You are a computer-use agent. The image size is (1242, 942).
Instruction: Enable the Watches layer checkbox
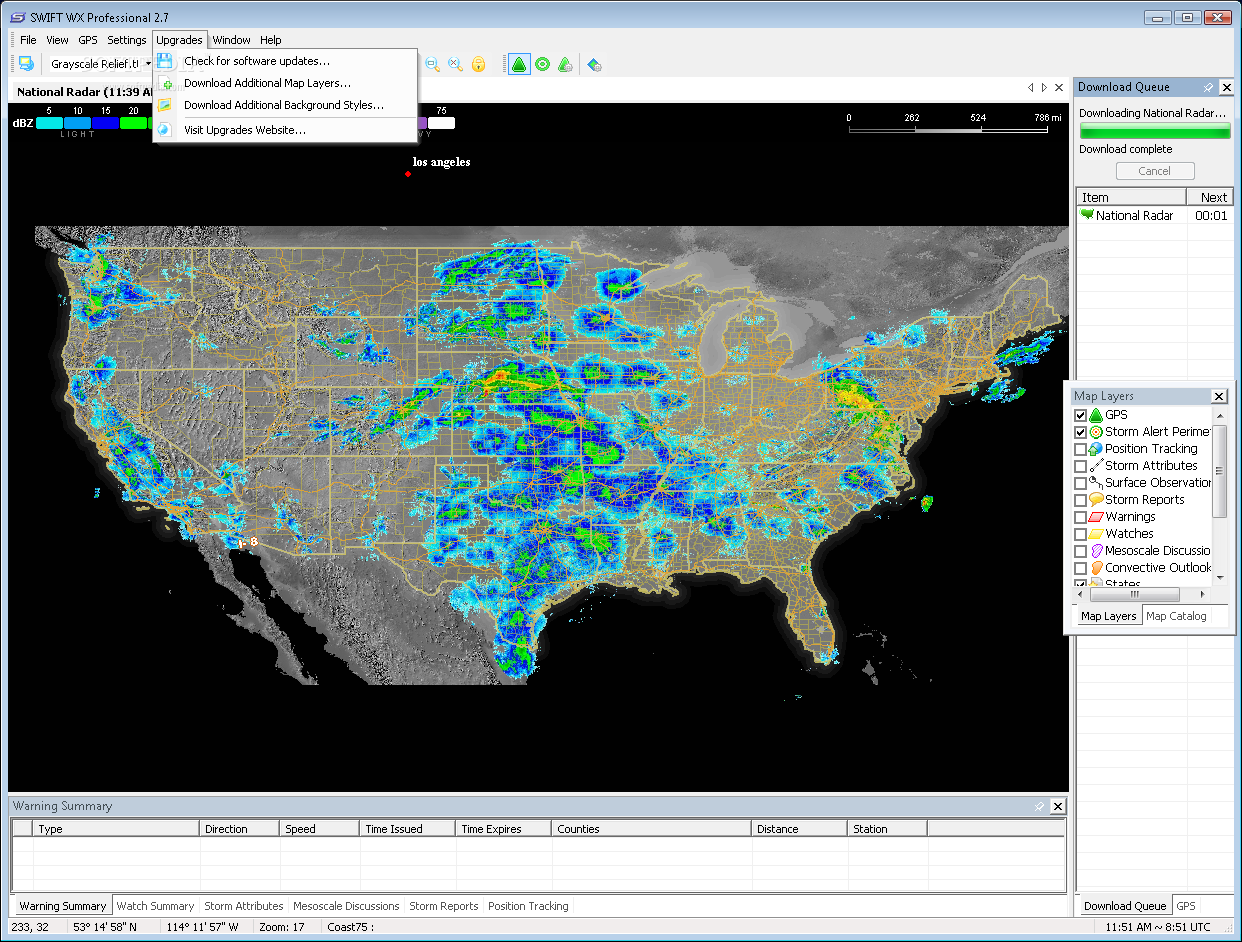coord(1080,534)
